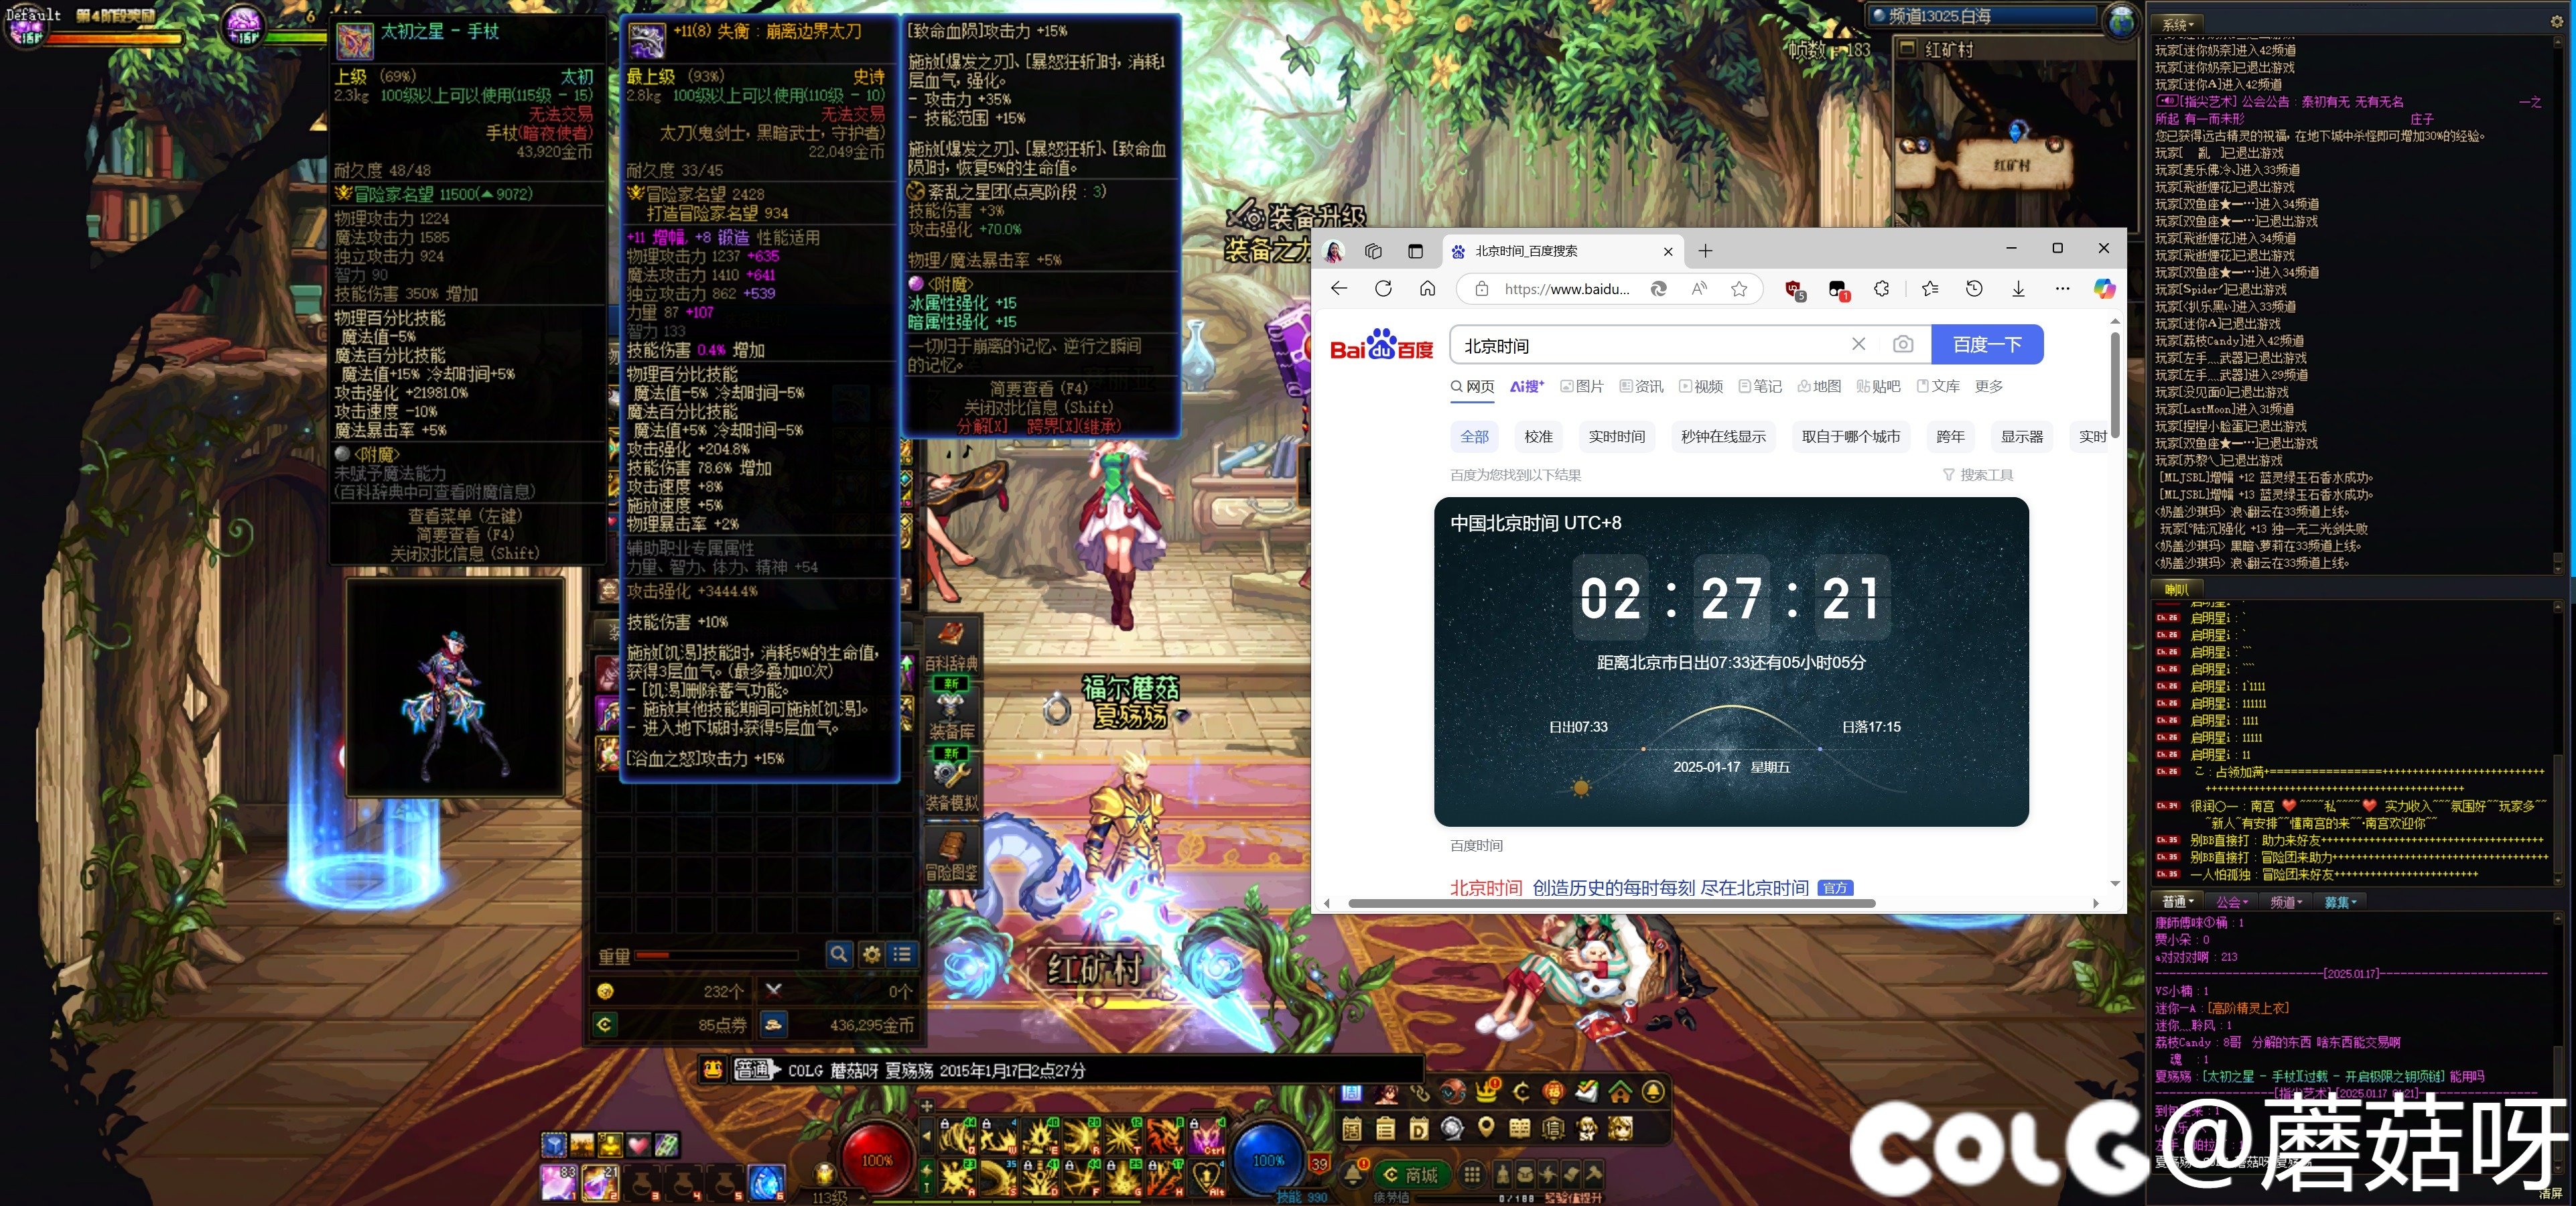This screenshot has width=2576, height=1206.
Task: Click the gold safe icon beside 436,295金币
Action: pos(774,1024)
